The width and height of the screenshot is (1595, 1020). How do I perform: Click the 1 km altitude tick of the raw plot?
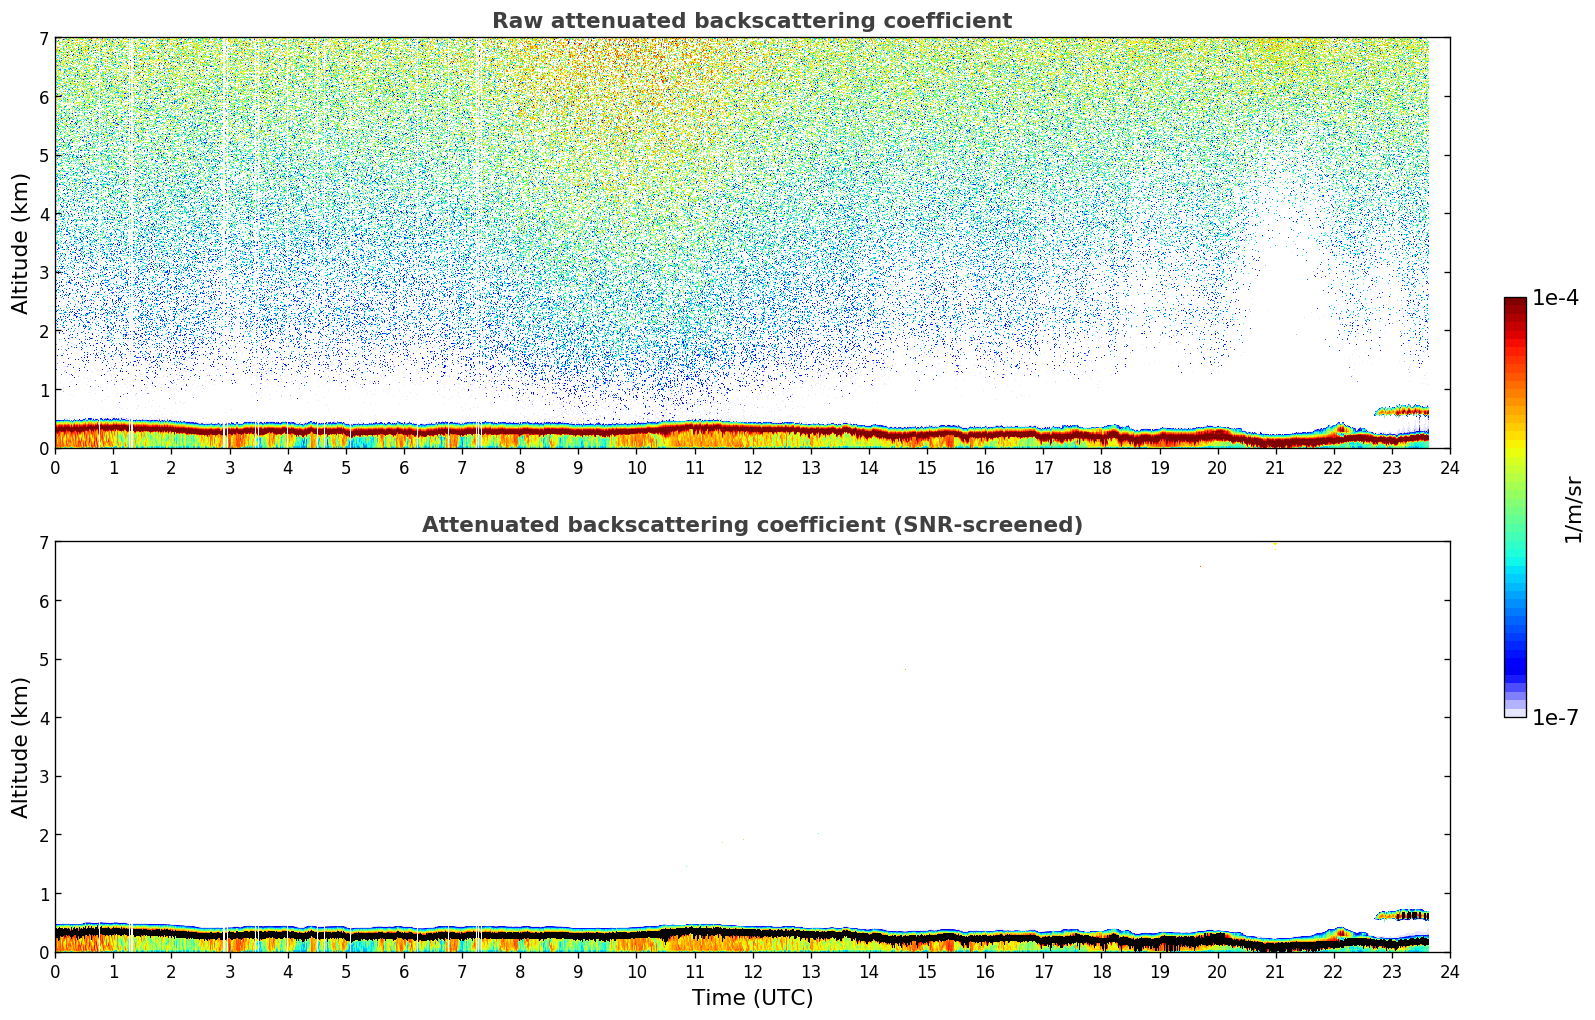pyautogui.click(x=43, y=390)
